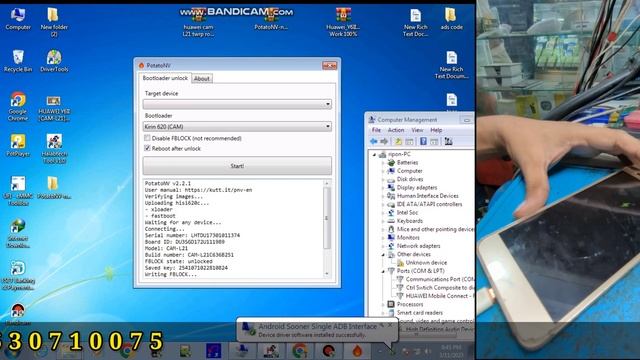Uncheck Reboot after unlock checkbox
This screenshot has height=360, width=640.
point(147,148)
